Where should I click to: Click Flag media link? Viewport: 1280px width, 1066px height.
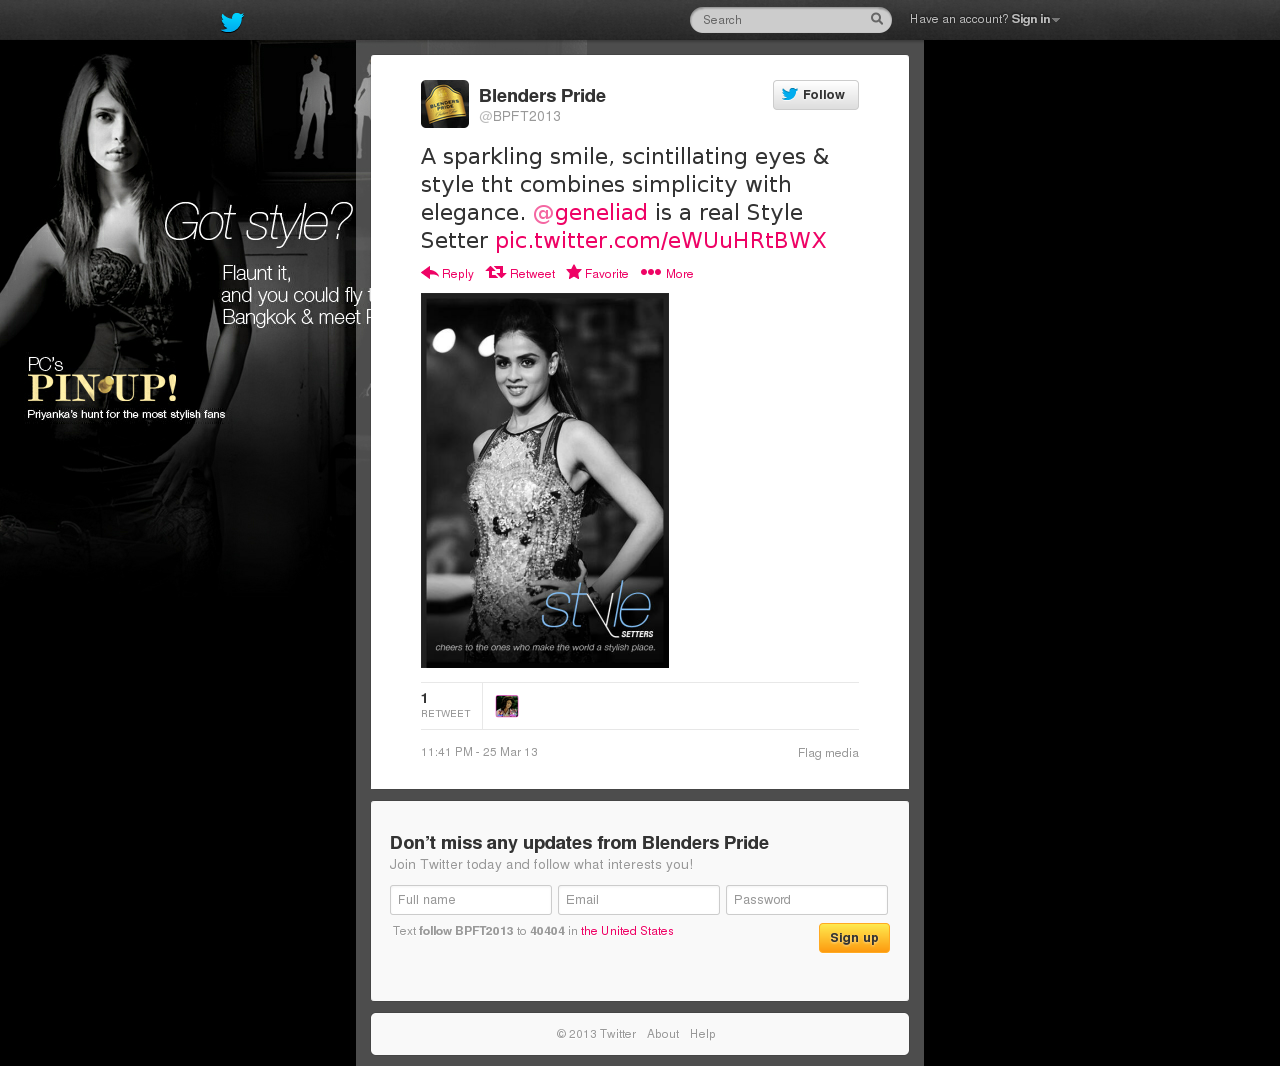pos(828,753)
